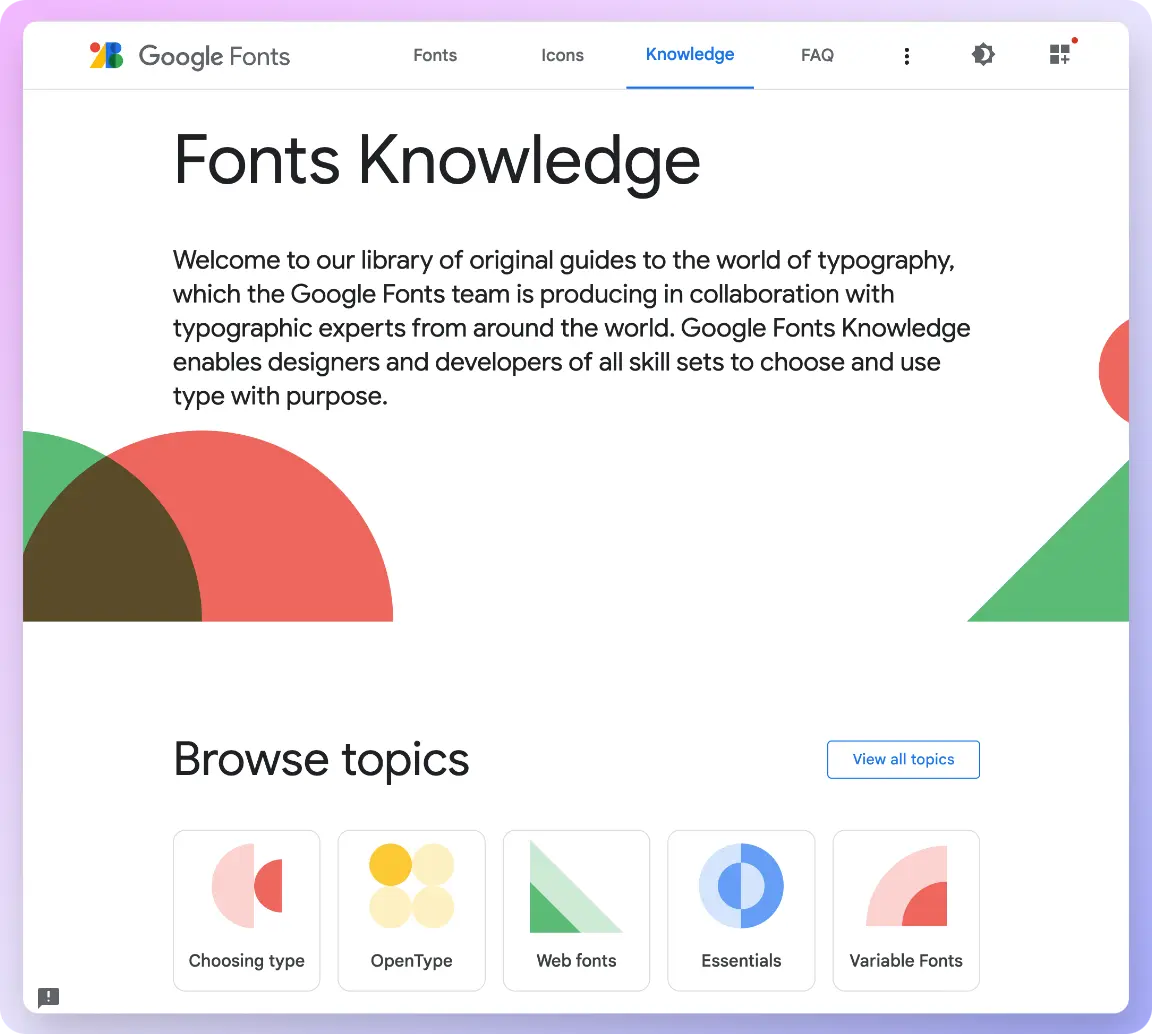
Task: Click the Fonts Knowledge page heading
Action: coord(437,160)
